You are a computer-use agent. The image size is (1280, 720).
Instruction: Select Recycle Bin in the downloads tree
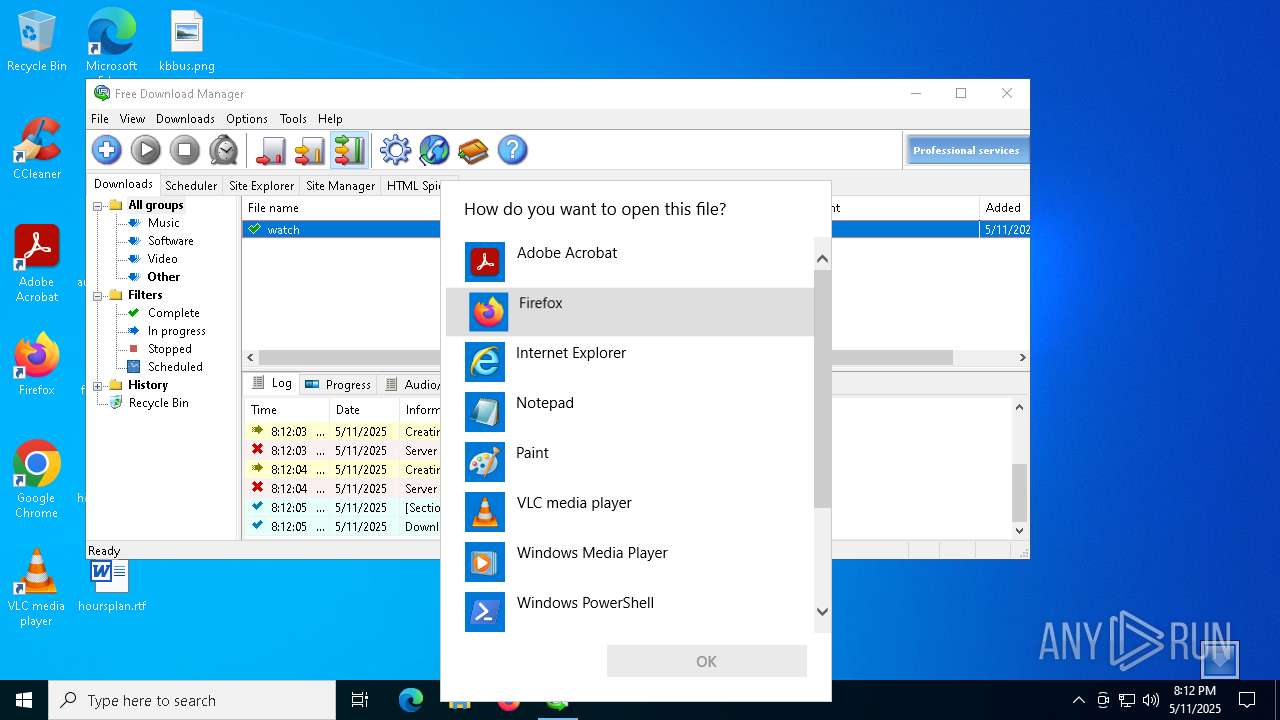click(x=158, y=403)
